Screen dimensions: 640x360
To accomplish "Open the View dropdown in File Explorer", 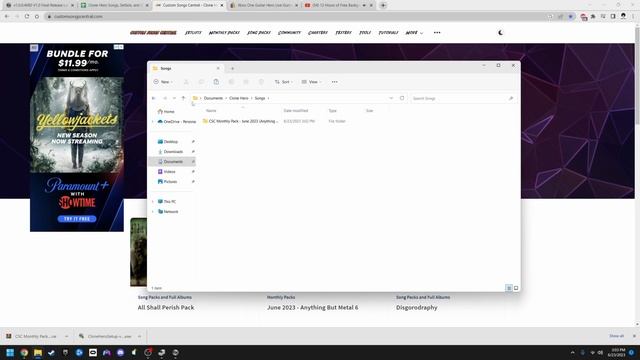I will point(311,82).
